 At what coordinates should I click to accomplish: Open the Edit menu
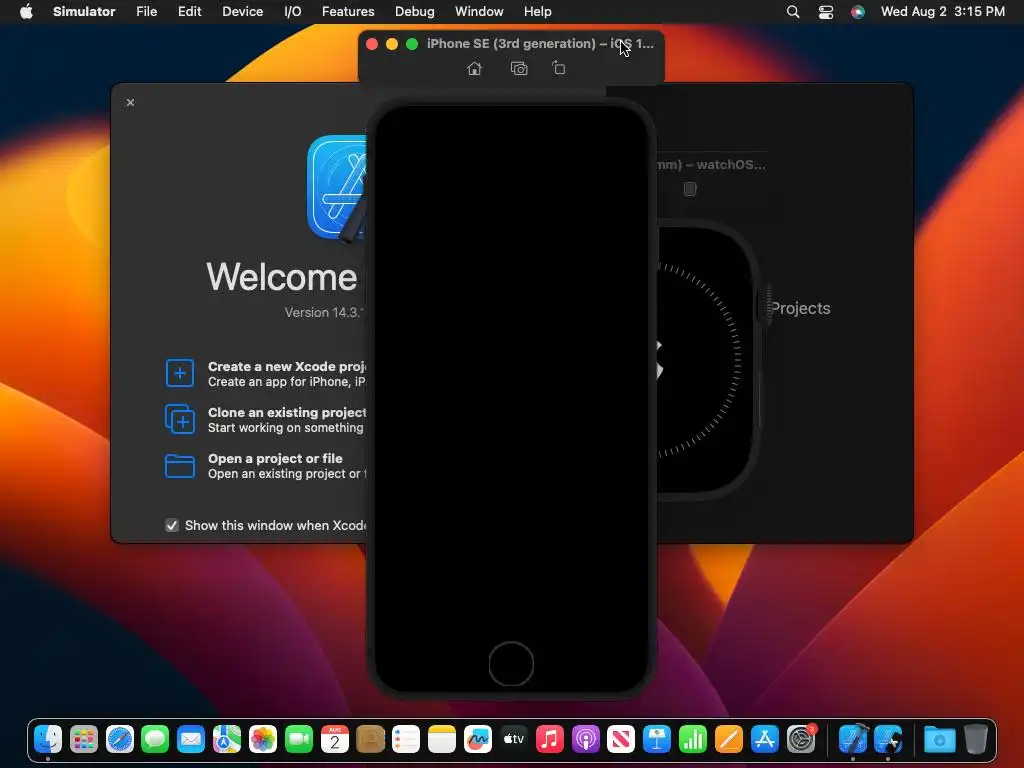tap(189, 11)
